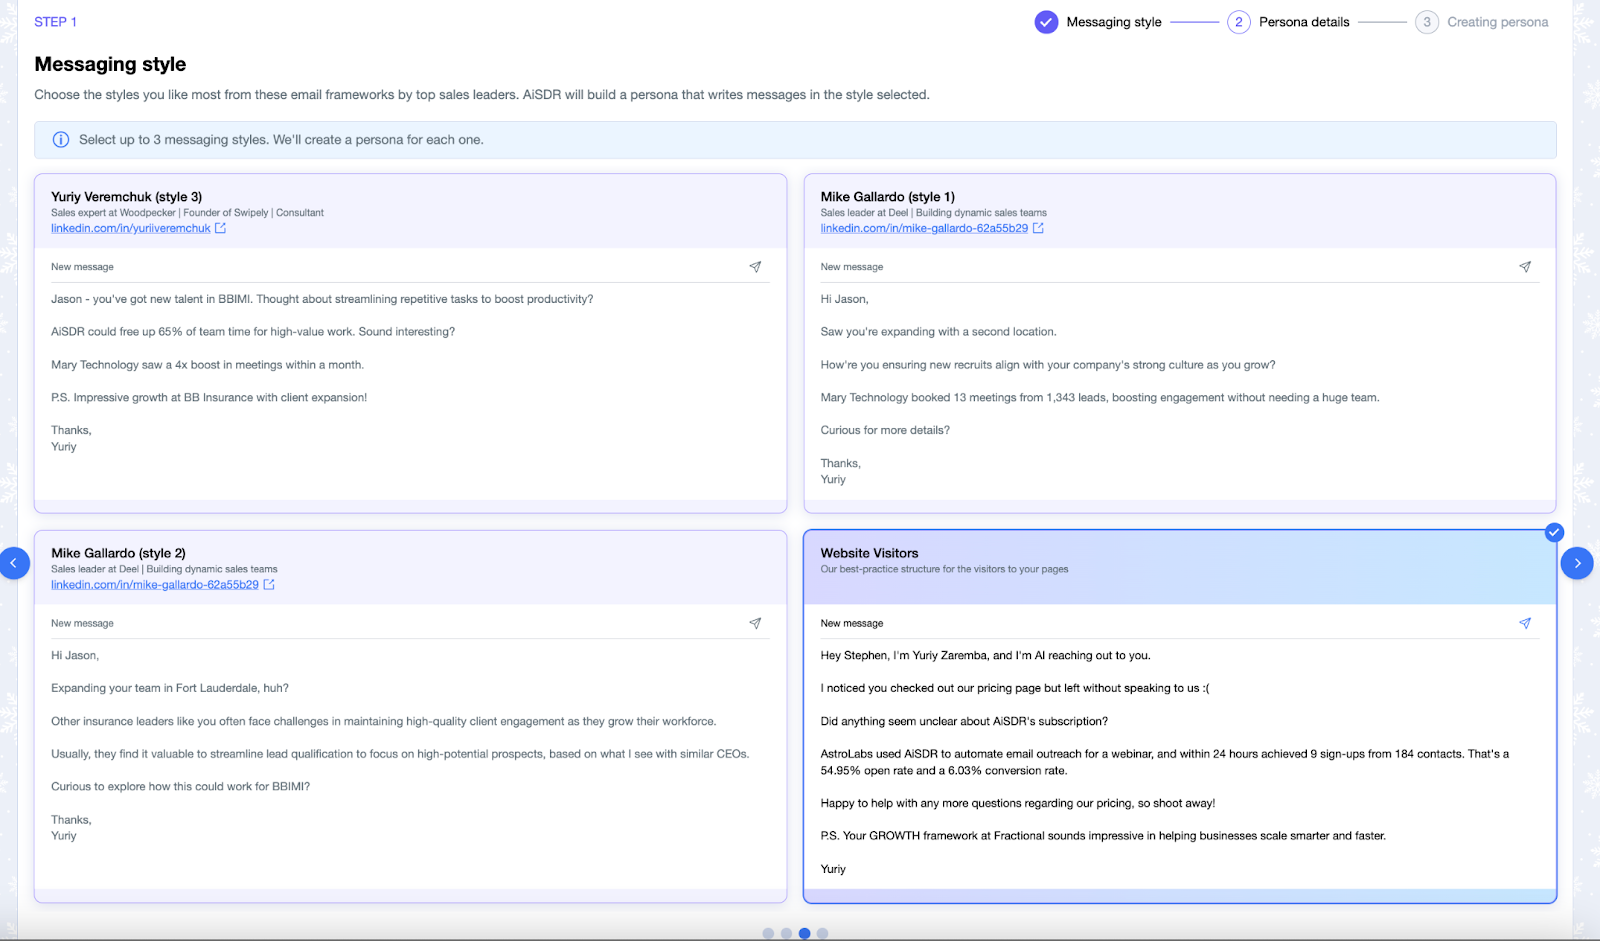
Task: Click 'Mary Technology saw a 4x boost' line
Action: click(207, 365)
